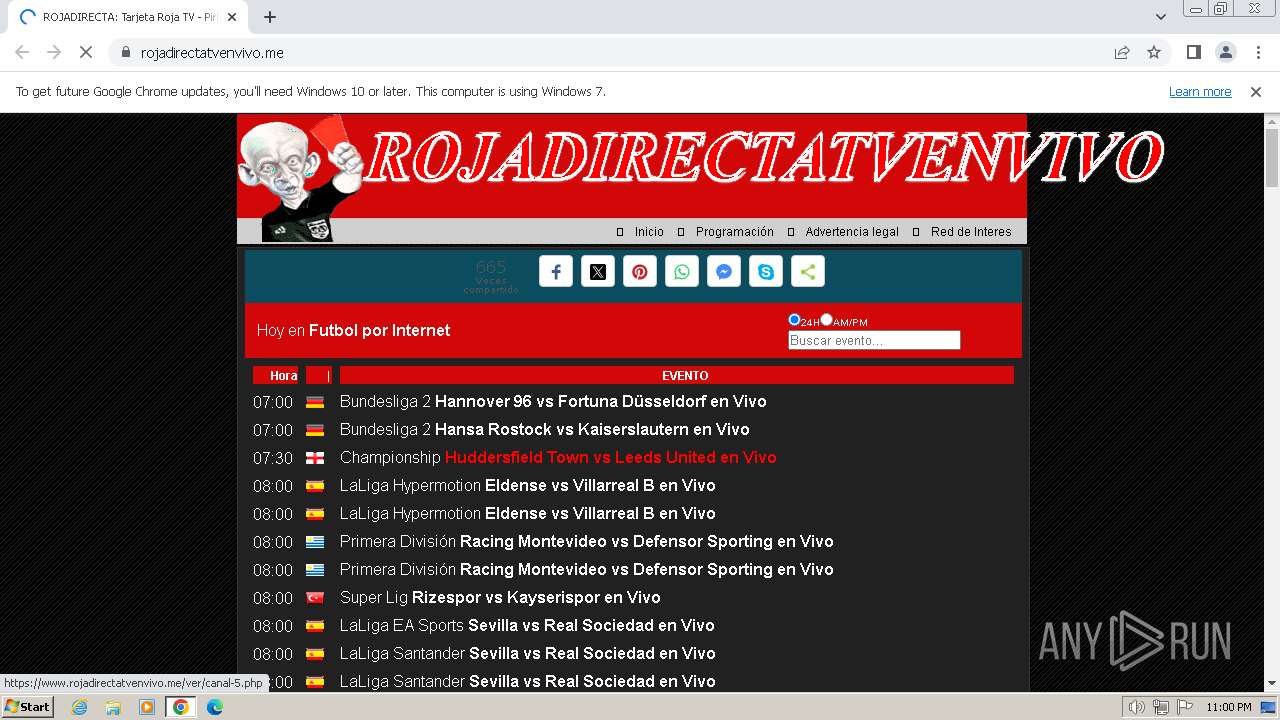Share page via the X (Twitter) icon

coord(598,272)
